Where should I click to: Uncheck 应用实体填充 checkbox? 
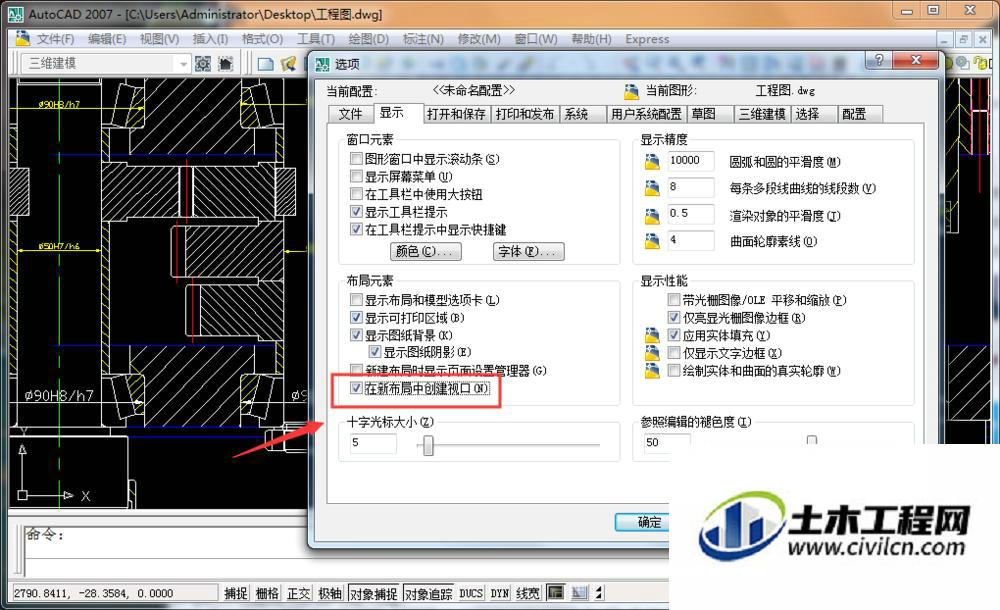tap(673, 335)
